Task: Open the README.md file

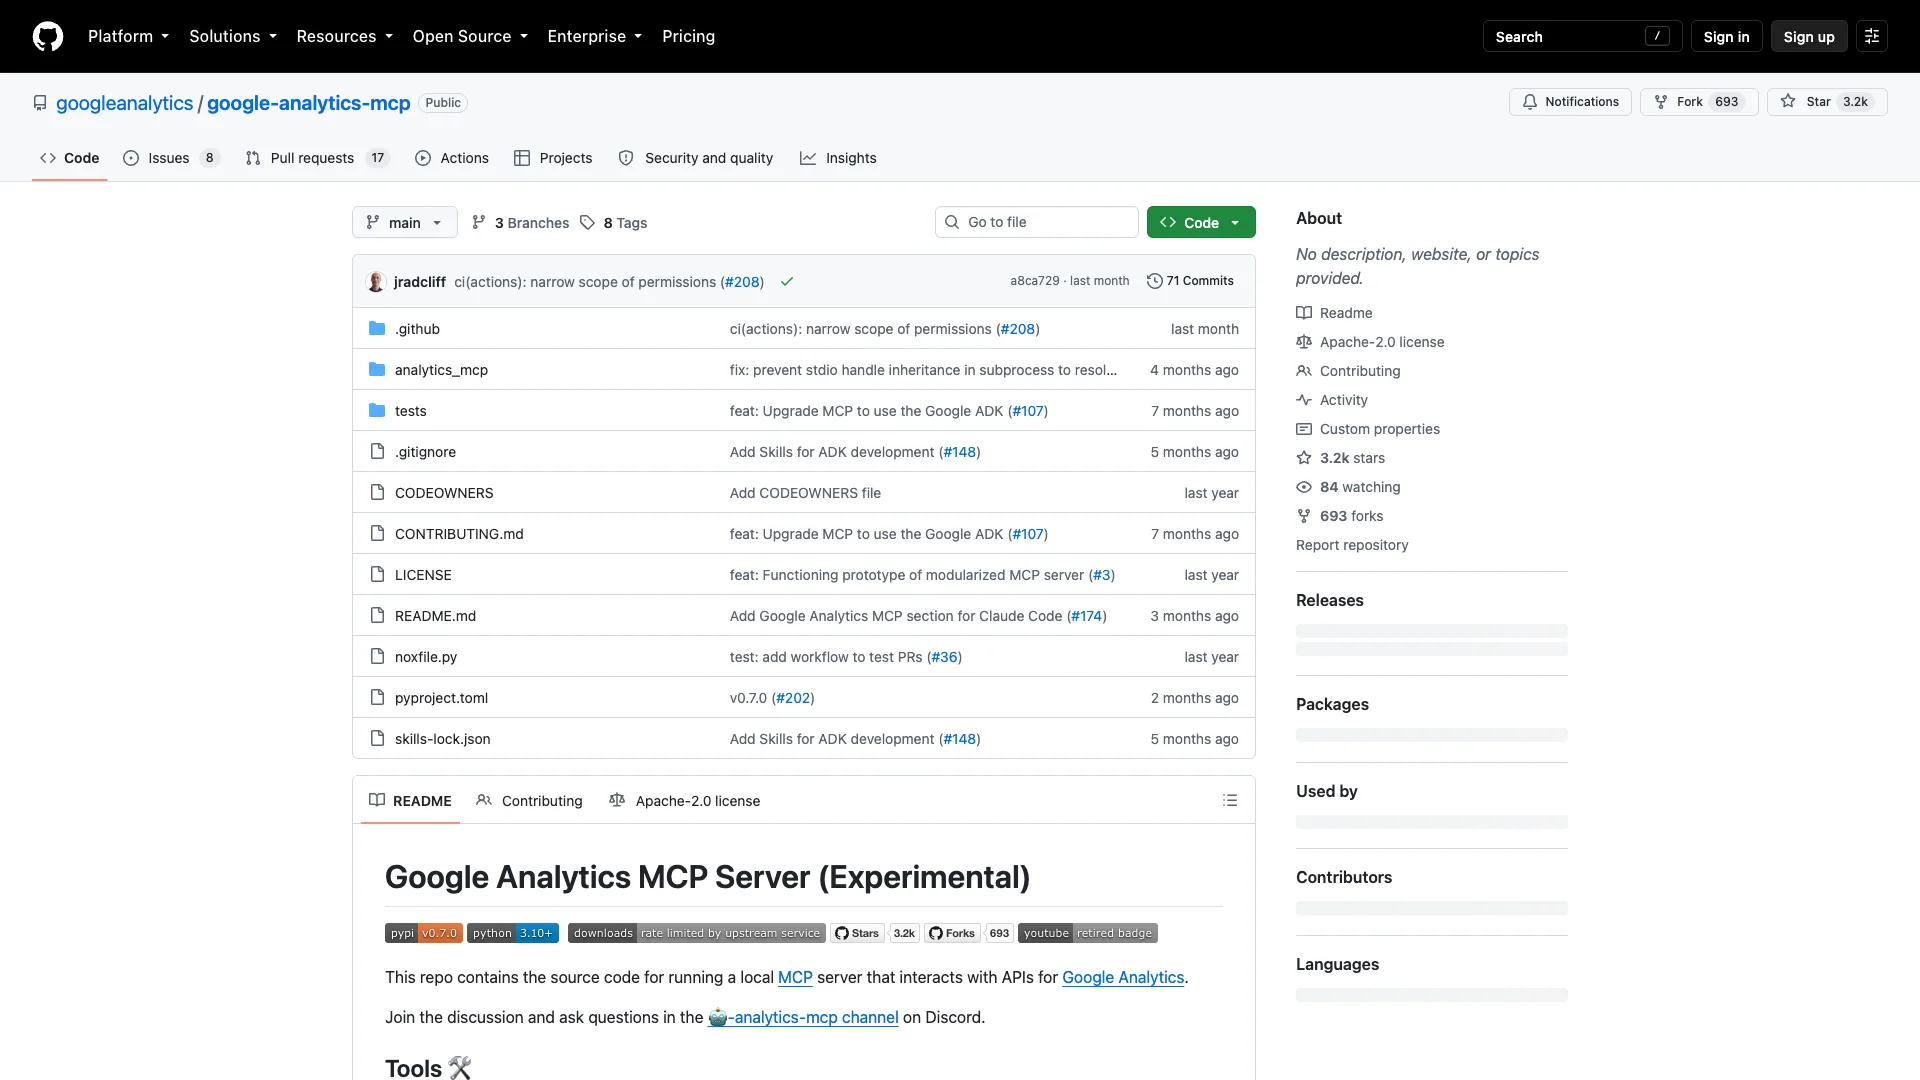Action: [435, 616]
